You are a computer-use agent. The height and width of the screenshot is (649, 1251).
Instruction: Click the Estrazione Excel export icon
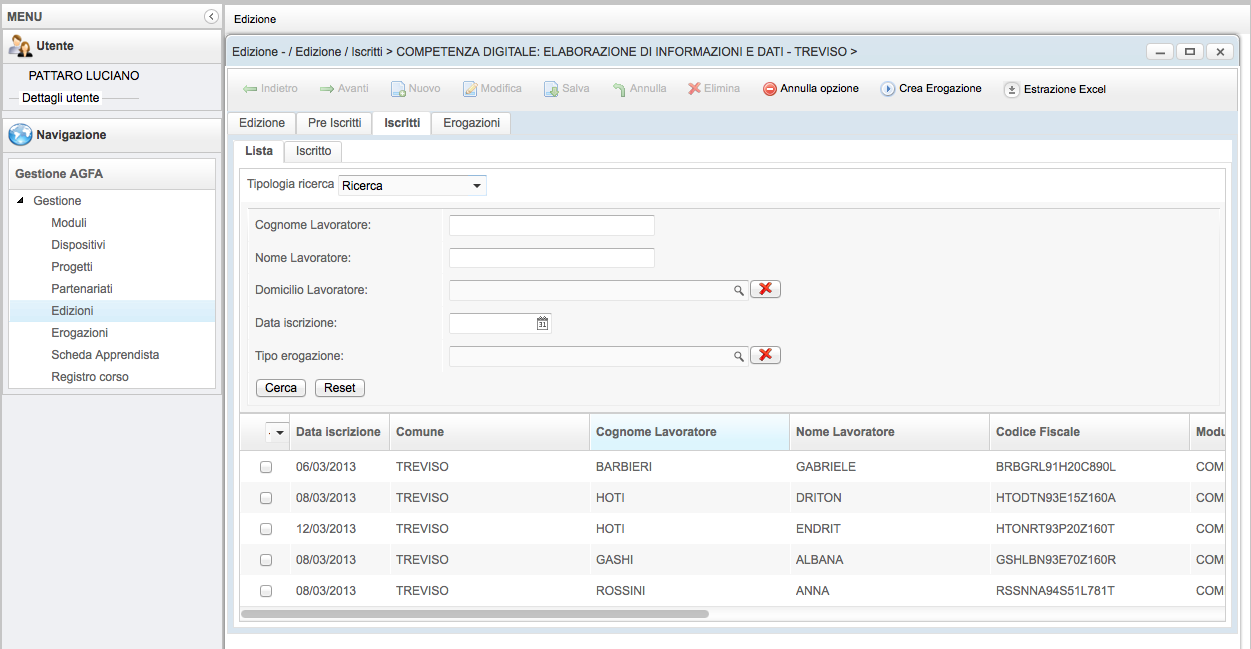pyautogui.click(x=1011, y=89)
